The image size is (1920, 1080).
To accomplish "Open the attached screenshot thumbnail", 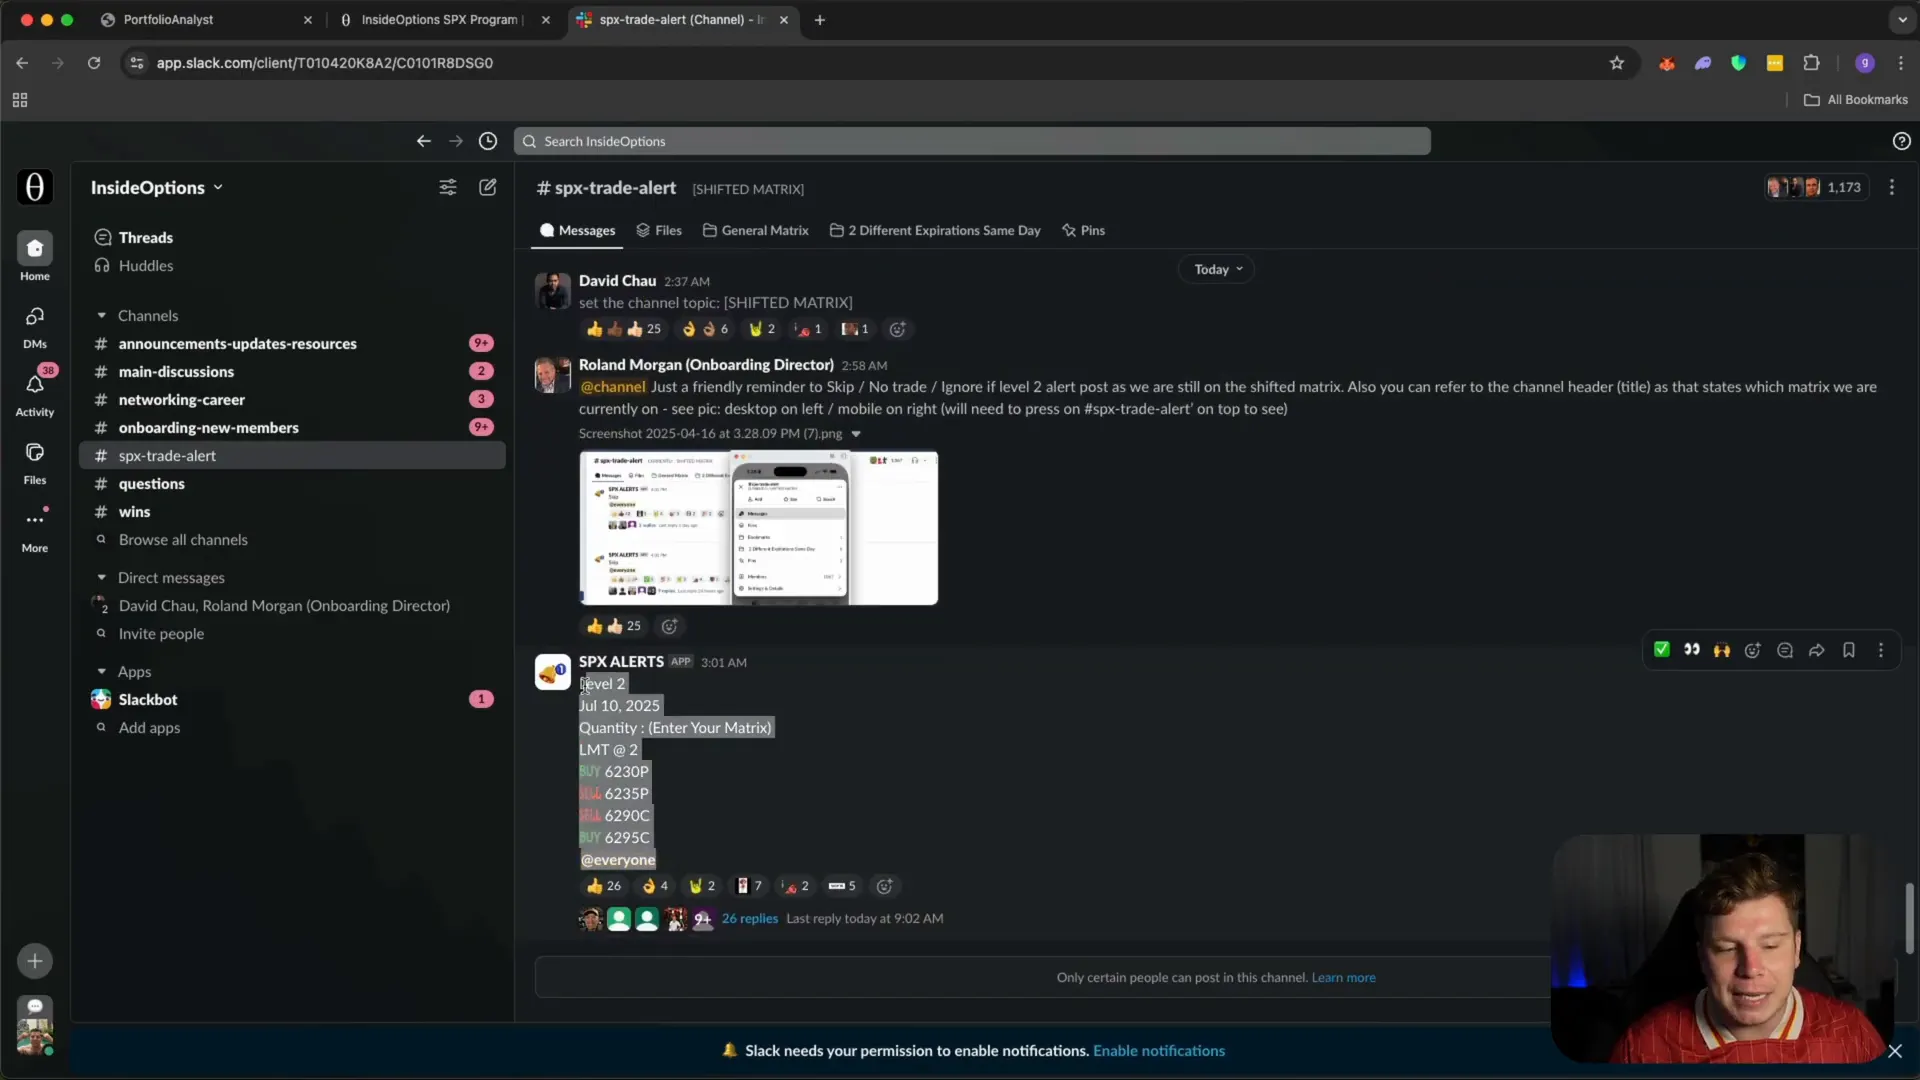I will click(759, 528).
